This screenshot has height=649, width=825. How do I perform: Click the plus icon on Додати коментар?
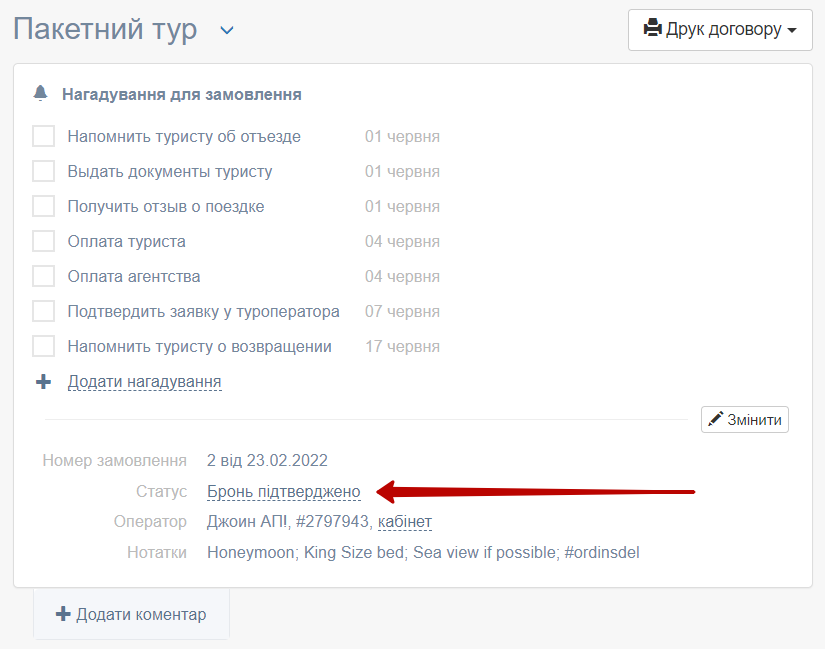coord(63,614)
